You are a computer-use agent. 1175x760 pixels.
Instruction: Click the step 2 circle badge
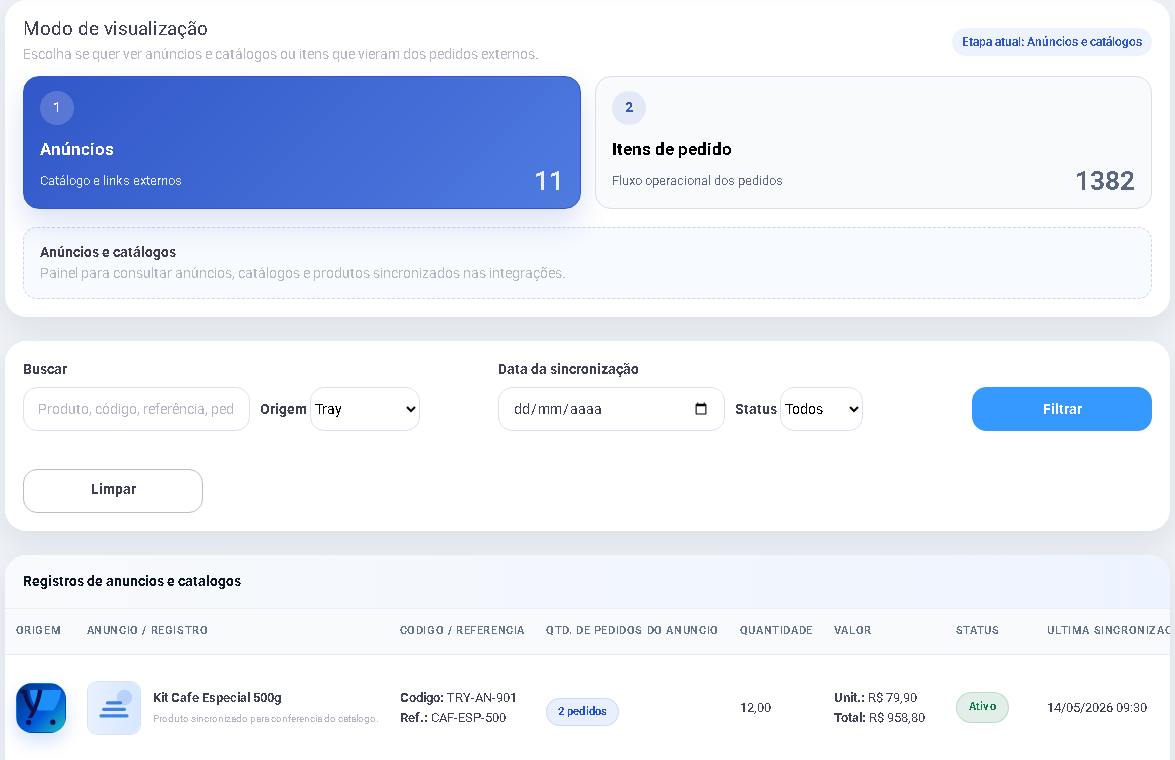point(629,107)
